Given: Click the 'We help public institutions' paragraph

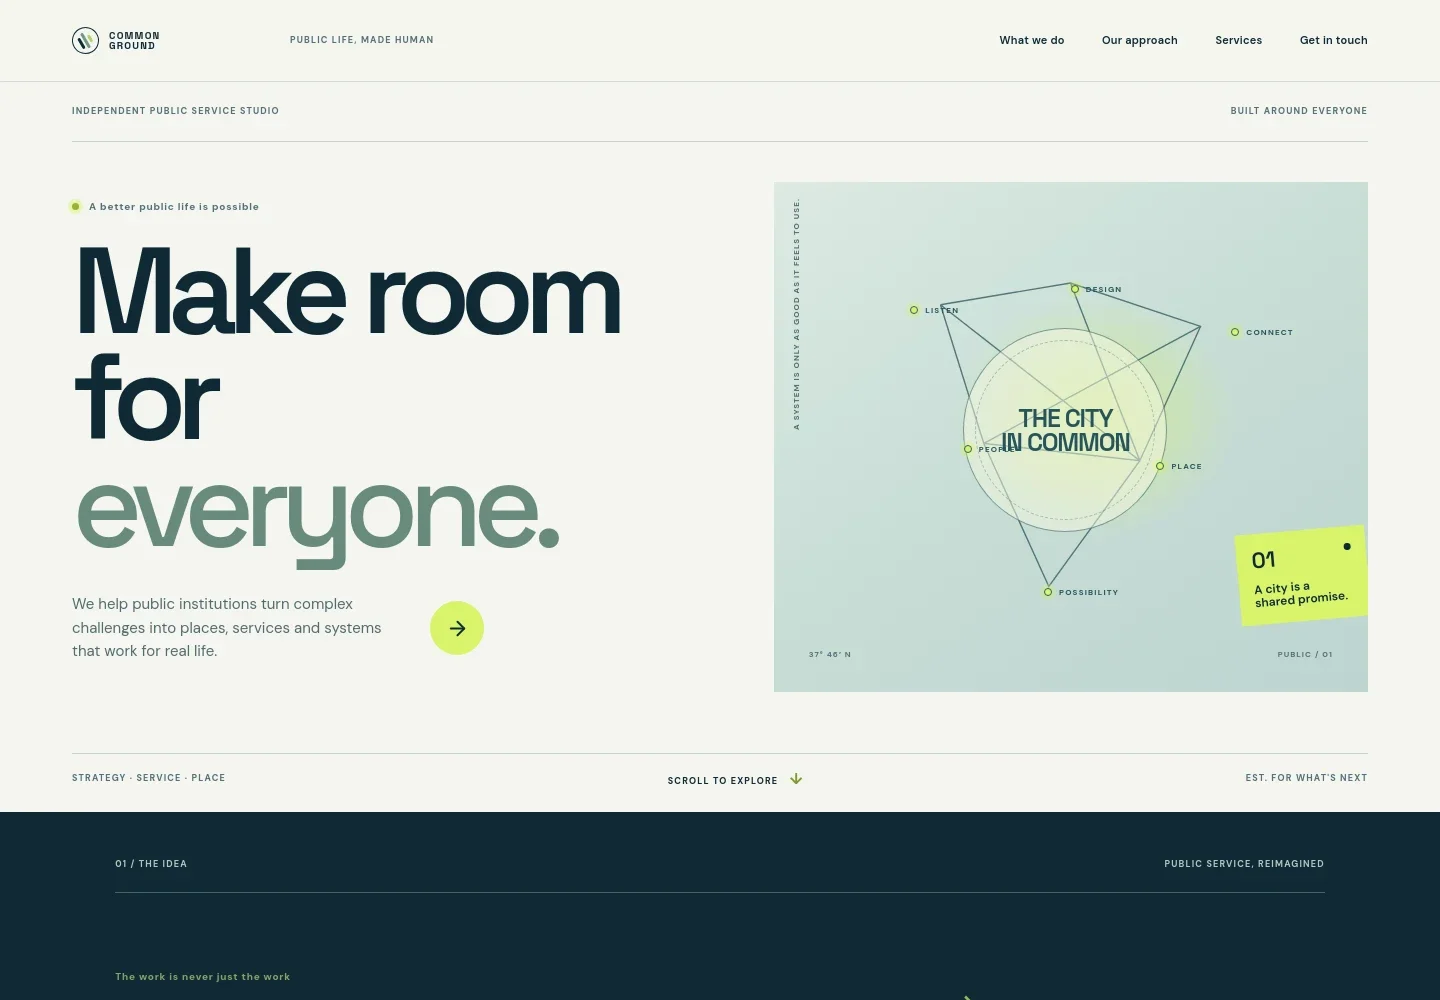Looking at the screenshot, I should (x=227, y=627).
